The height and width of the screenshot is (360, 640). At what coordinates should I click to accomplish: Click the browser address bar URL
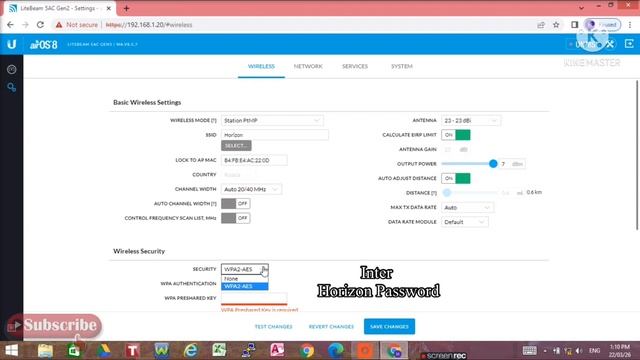(149, 25)
